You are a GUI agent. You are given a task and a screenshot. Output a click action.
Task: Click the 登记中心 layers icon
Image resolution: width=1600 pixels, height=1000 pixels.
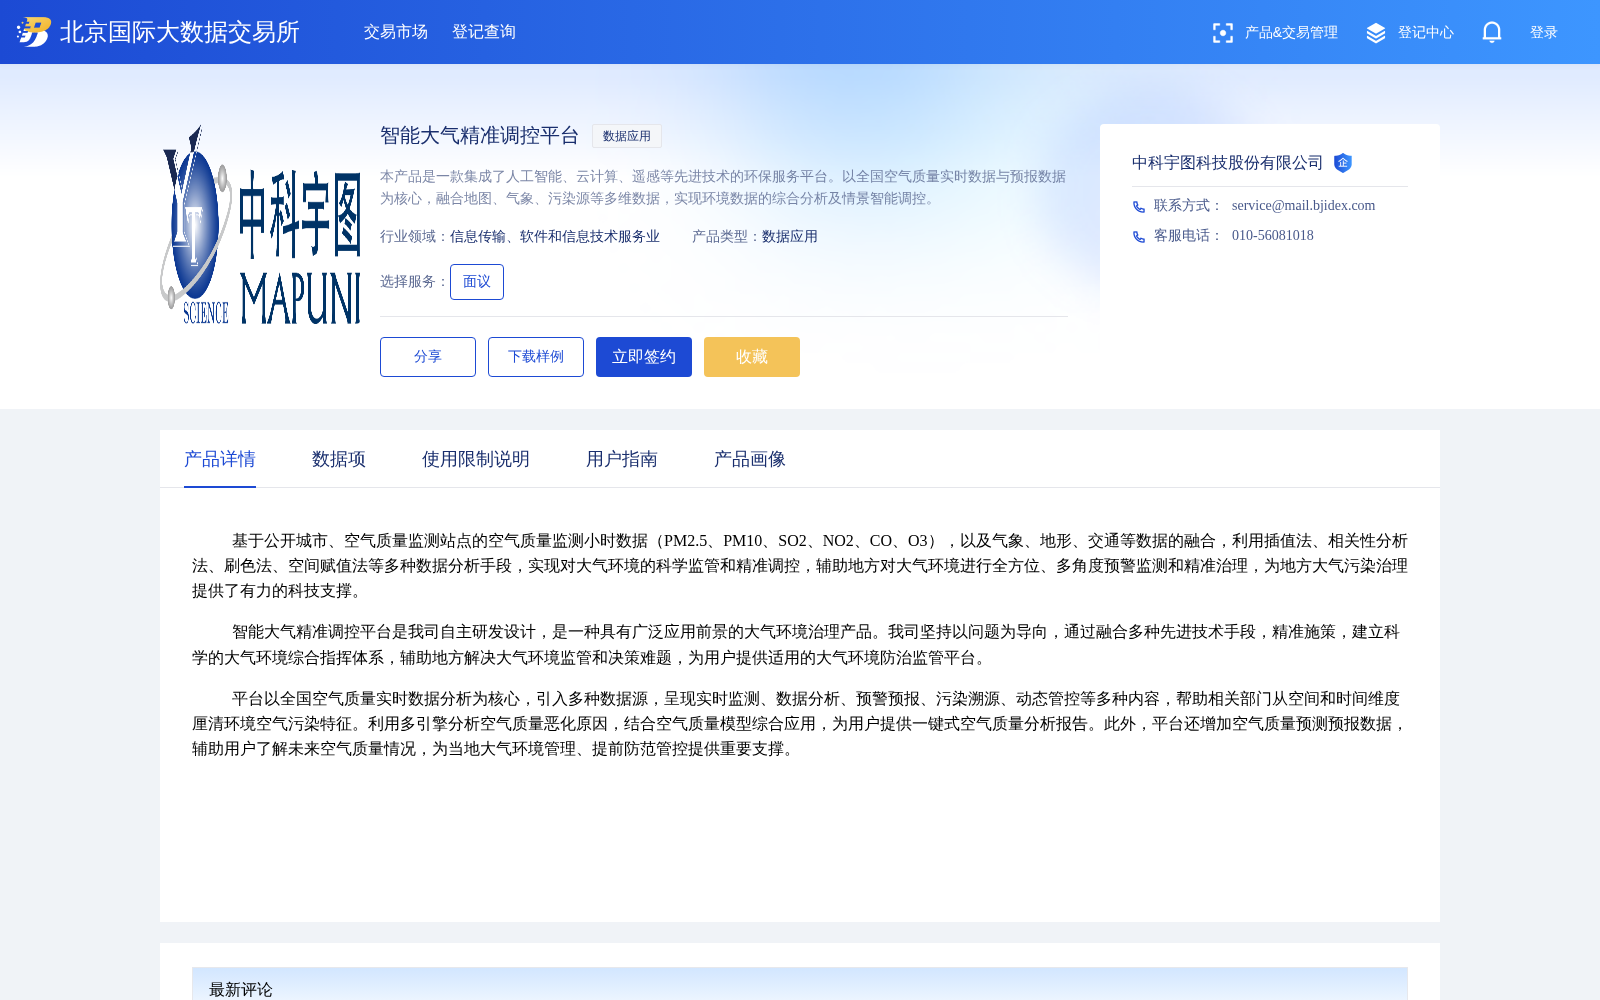(1376, 33)
